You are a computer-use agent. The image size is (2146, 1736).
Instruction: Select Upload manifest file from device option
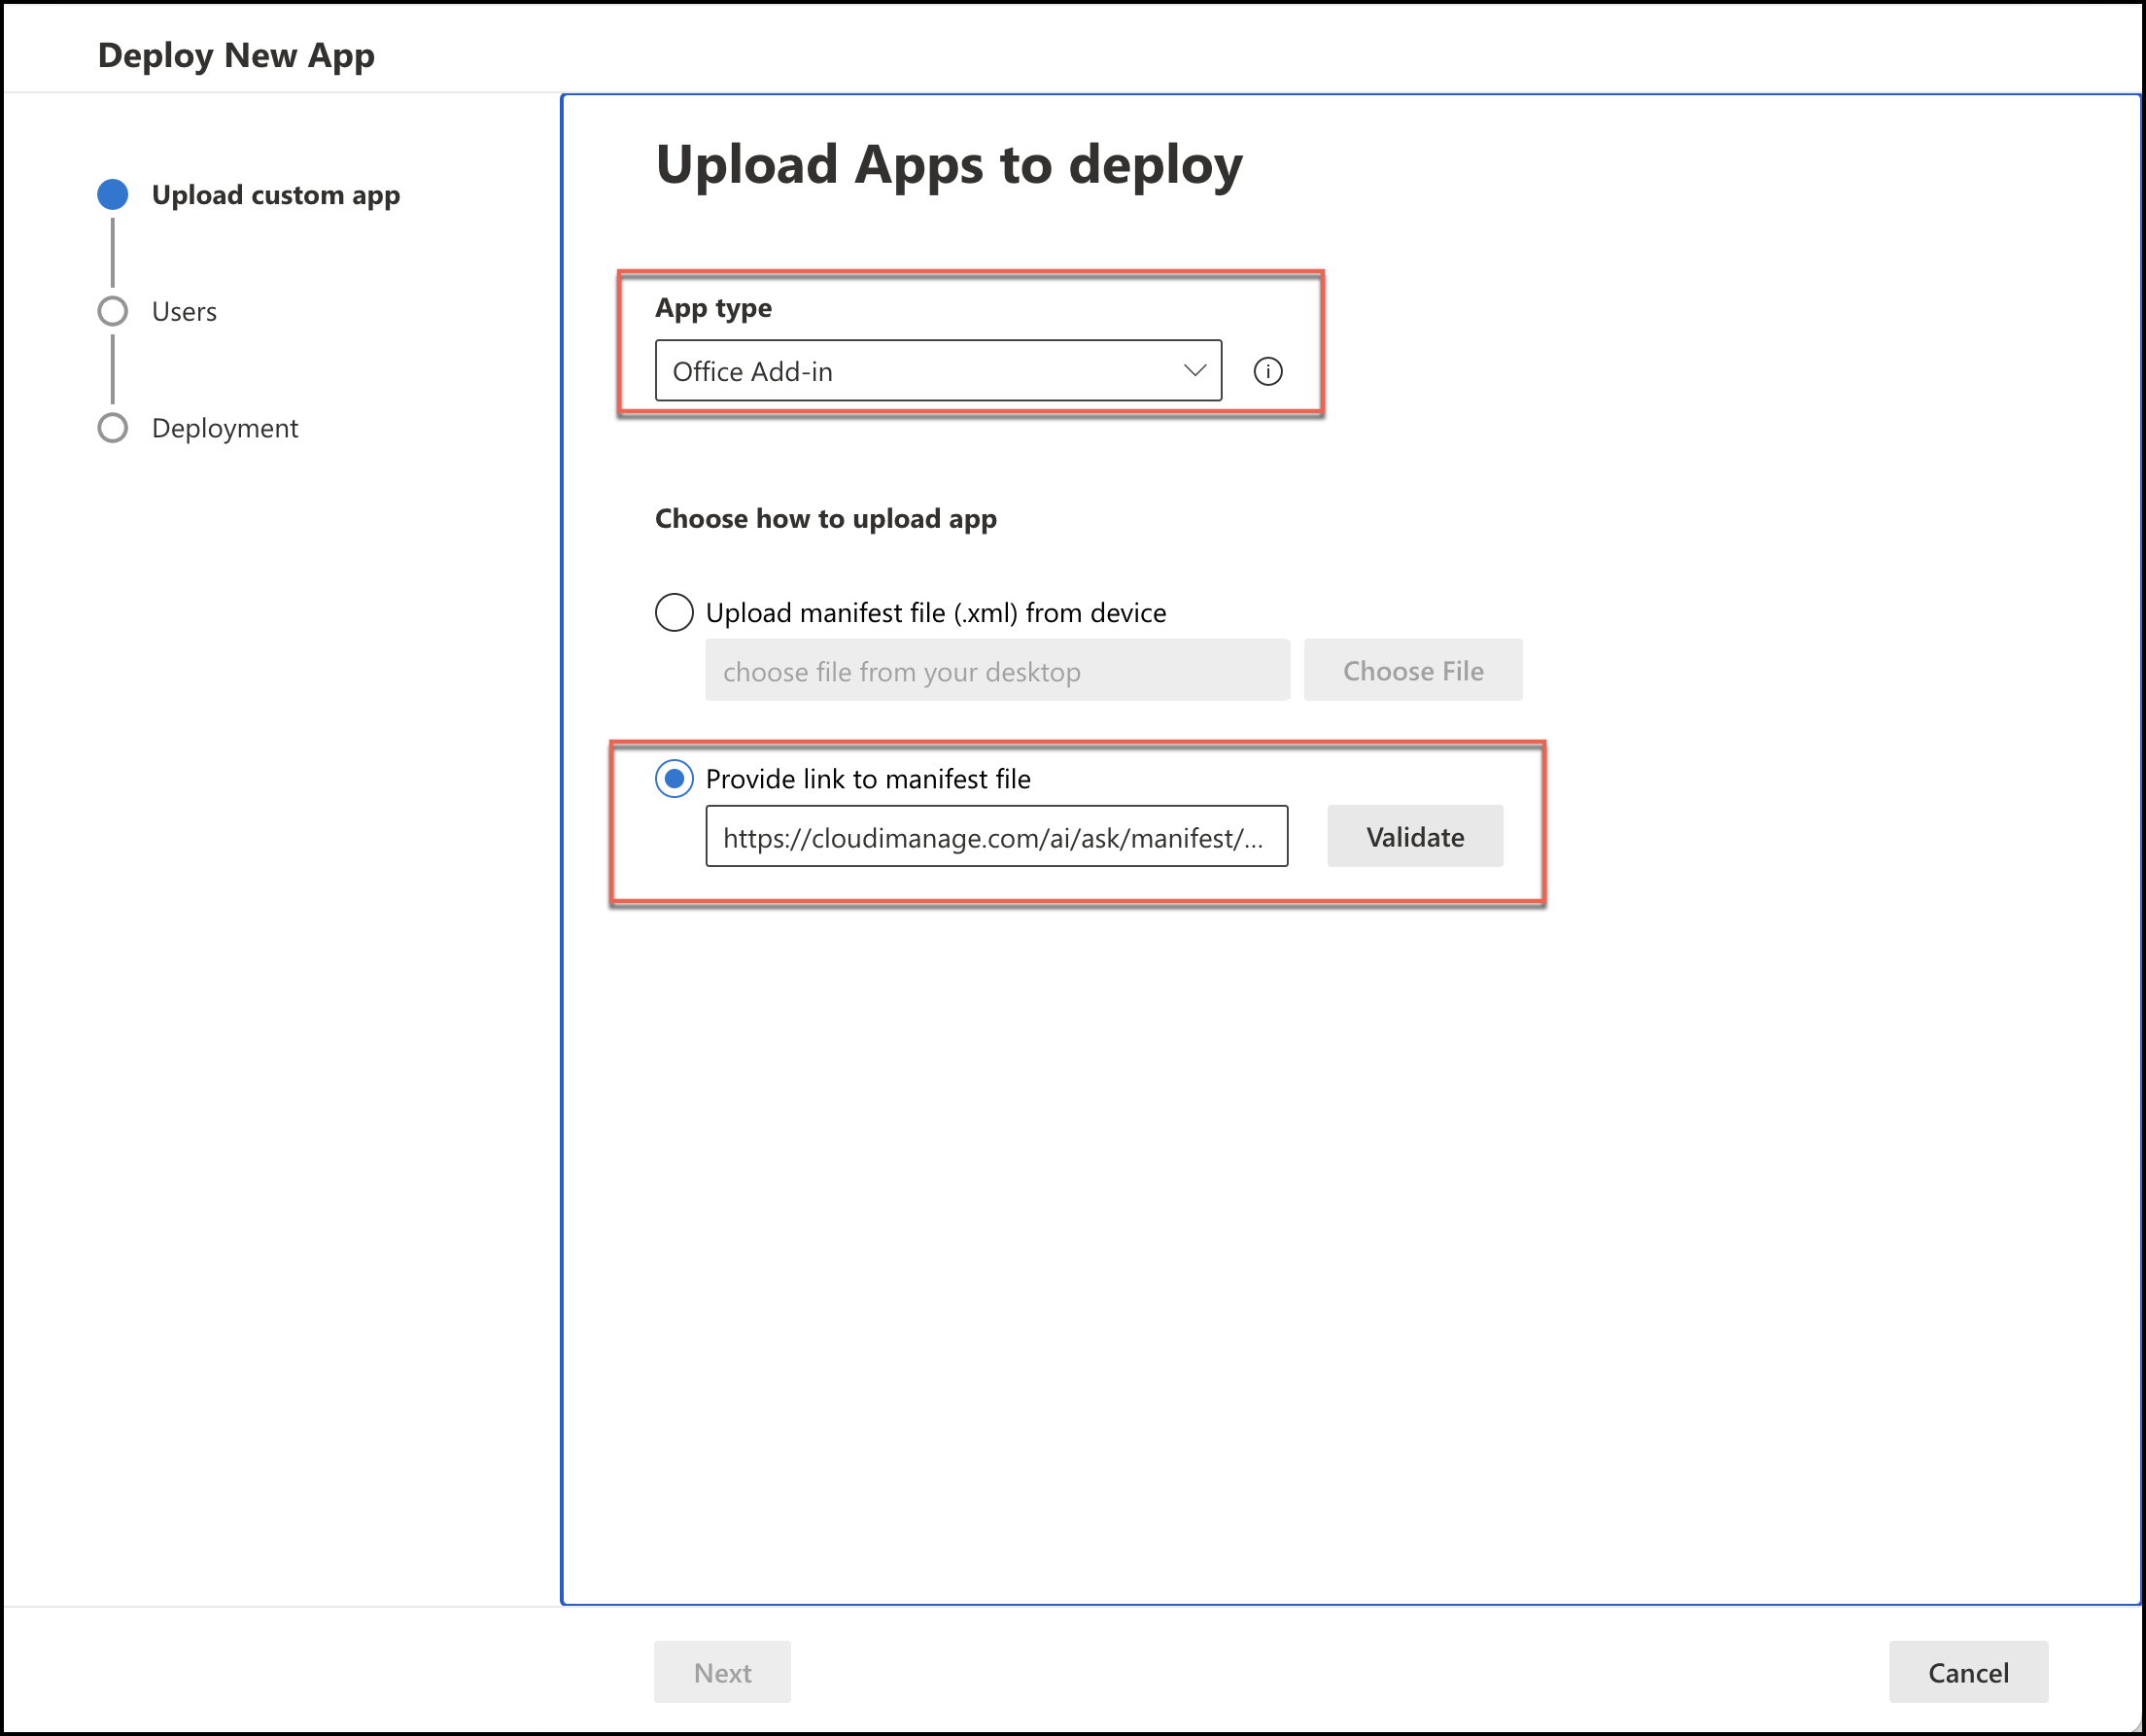pos(674,612)
